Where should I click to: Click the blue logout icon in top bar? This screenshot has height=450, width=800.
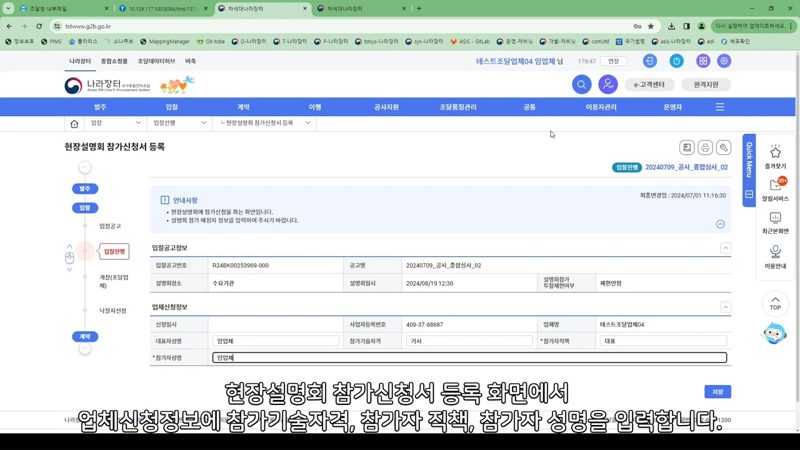[x=649, y=61]
